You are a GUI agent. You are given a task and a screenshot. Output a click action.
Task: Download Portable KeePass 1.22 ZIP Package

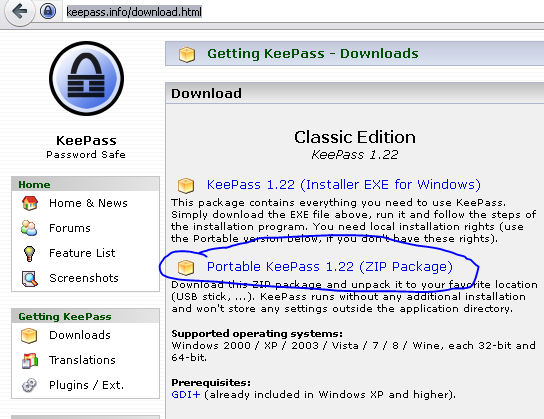(330, 267)
